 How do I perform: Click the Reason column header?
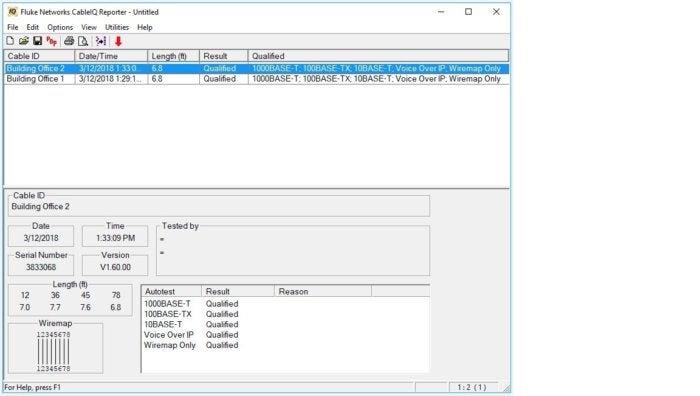323,292
